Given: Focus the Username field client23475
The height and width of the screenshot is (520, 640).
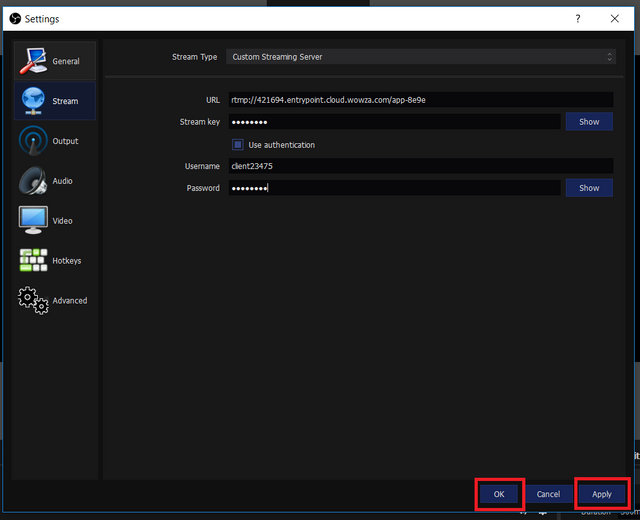Looking at the screenshot, I should 421,166.
